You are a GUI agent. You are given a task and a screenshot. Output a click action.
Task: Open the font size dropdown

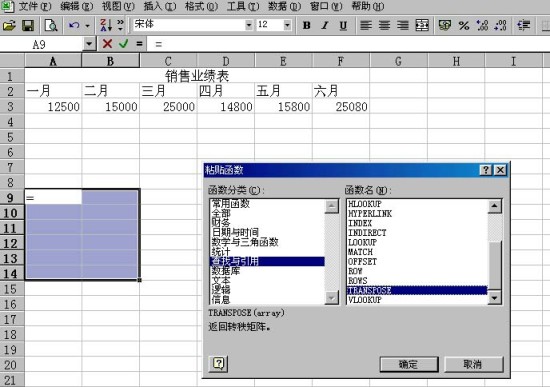pos(287,25)
